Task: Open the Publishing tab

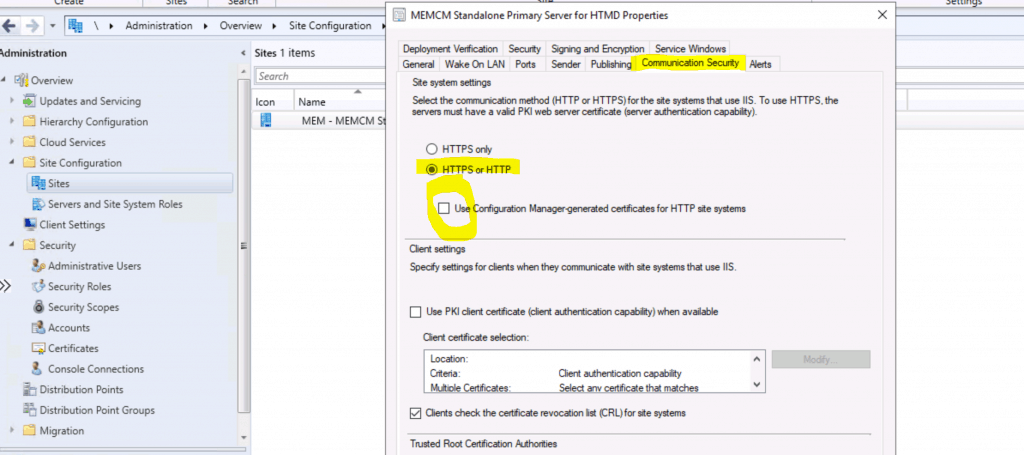Action: [611, 64]
